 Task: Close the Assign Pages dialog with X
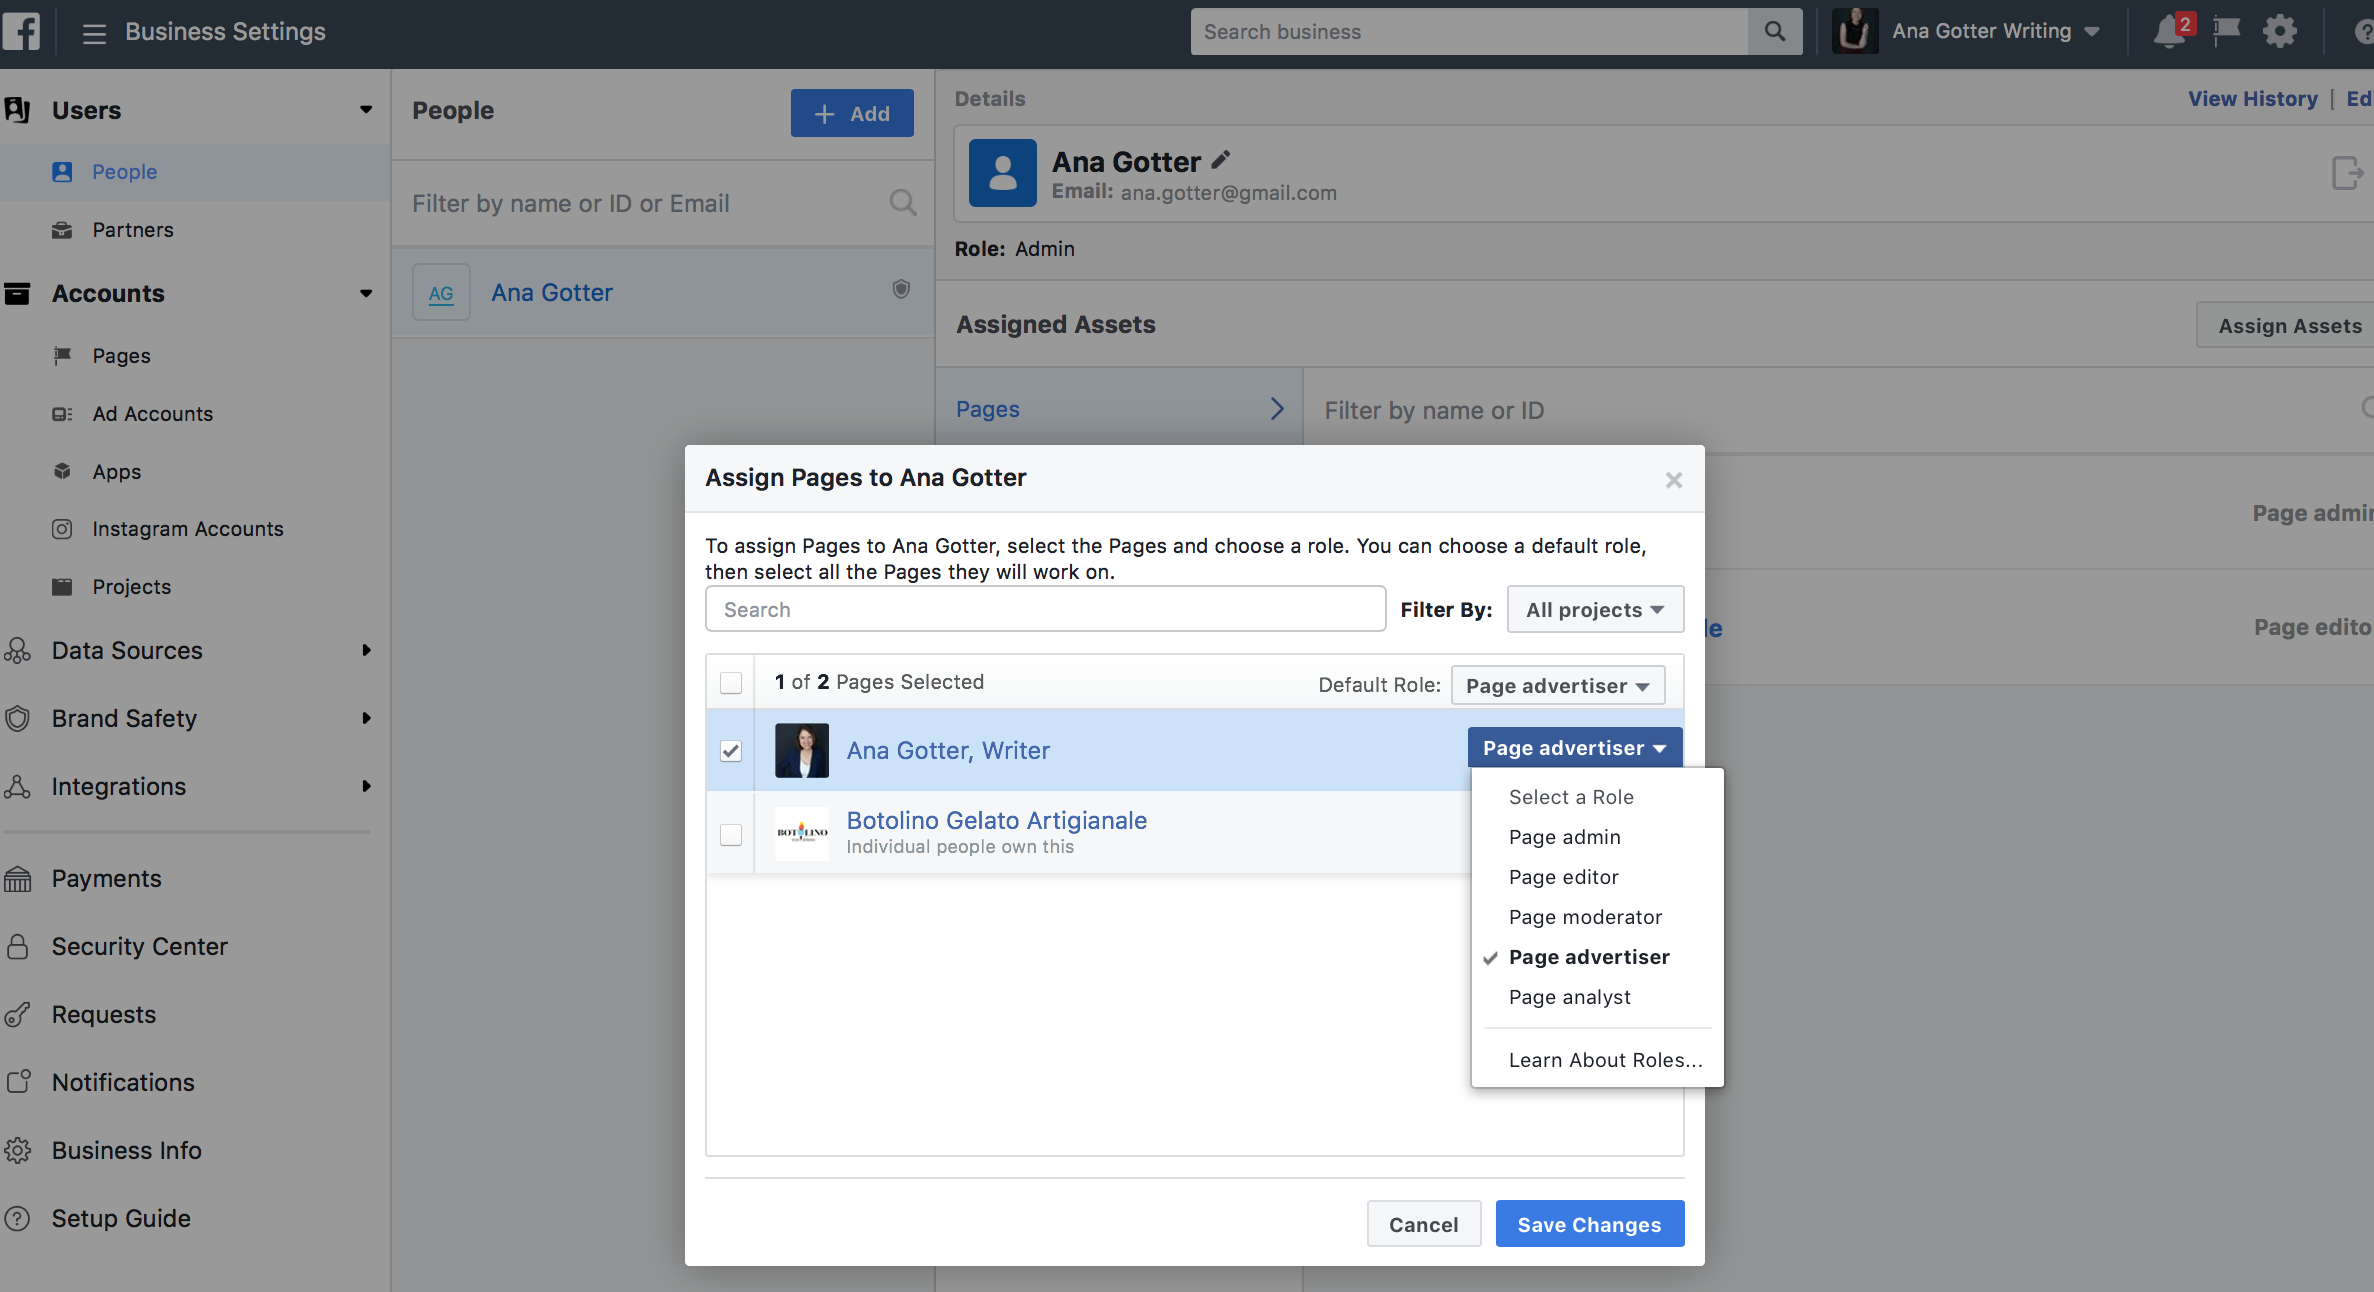1674,480
